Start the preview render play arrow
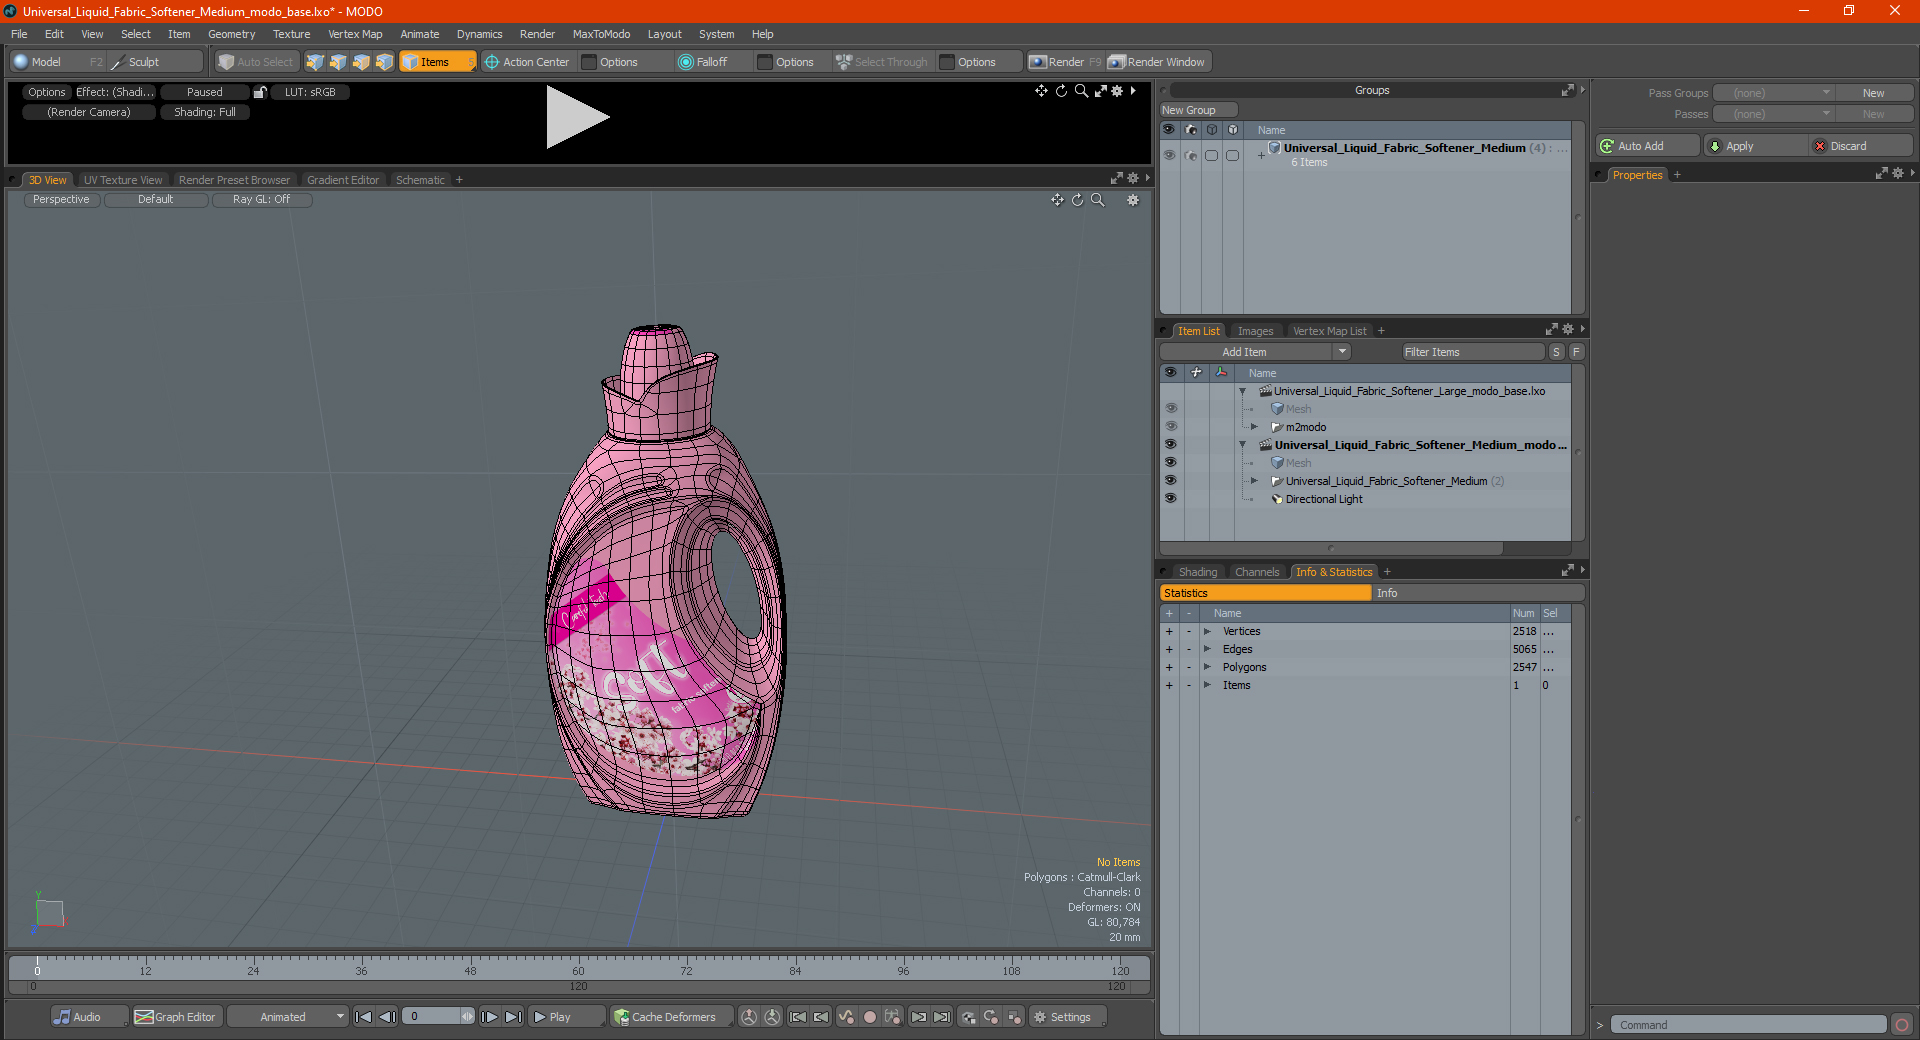Screen dimensions: 1920x1040 point(576,117)
